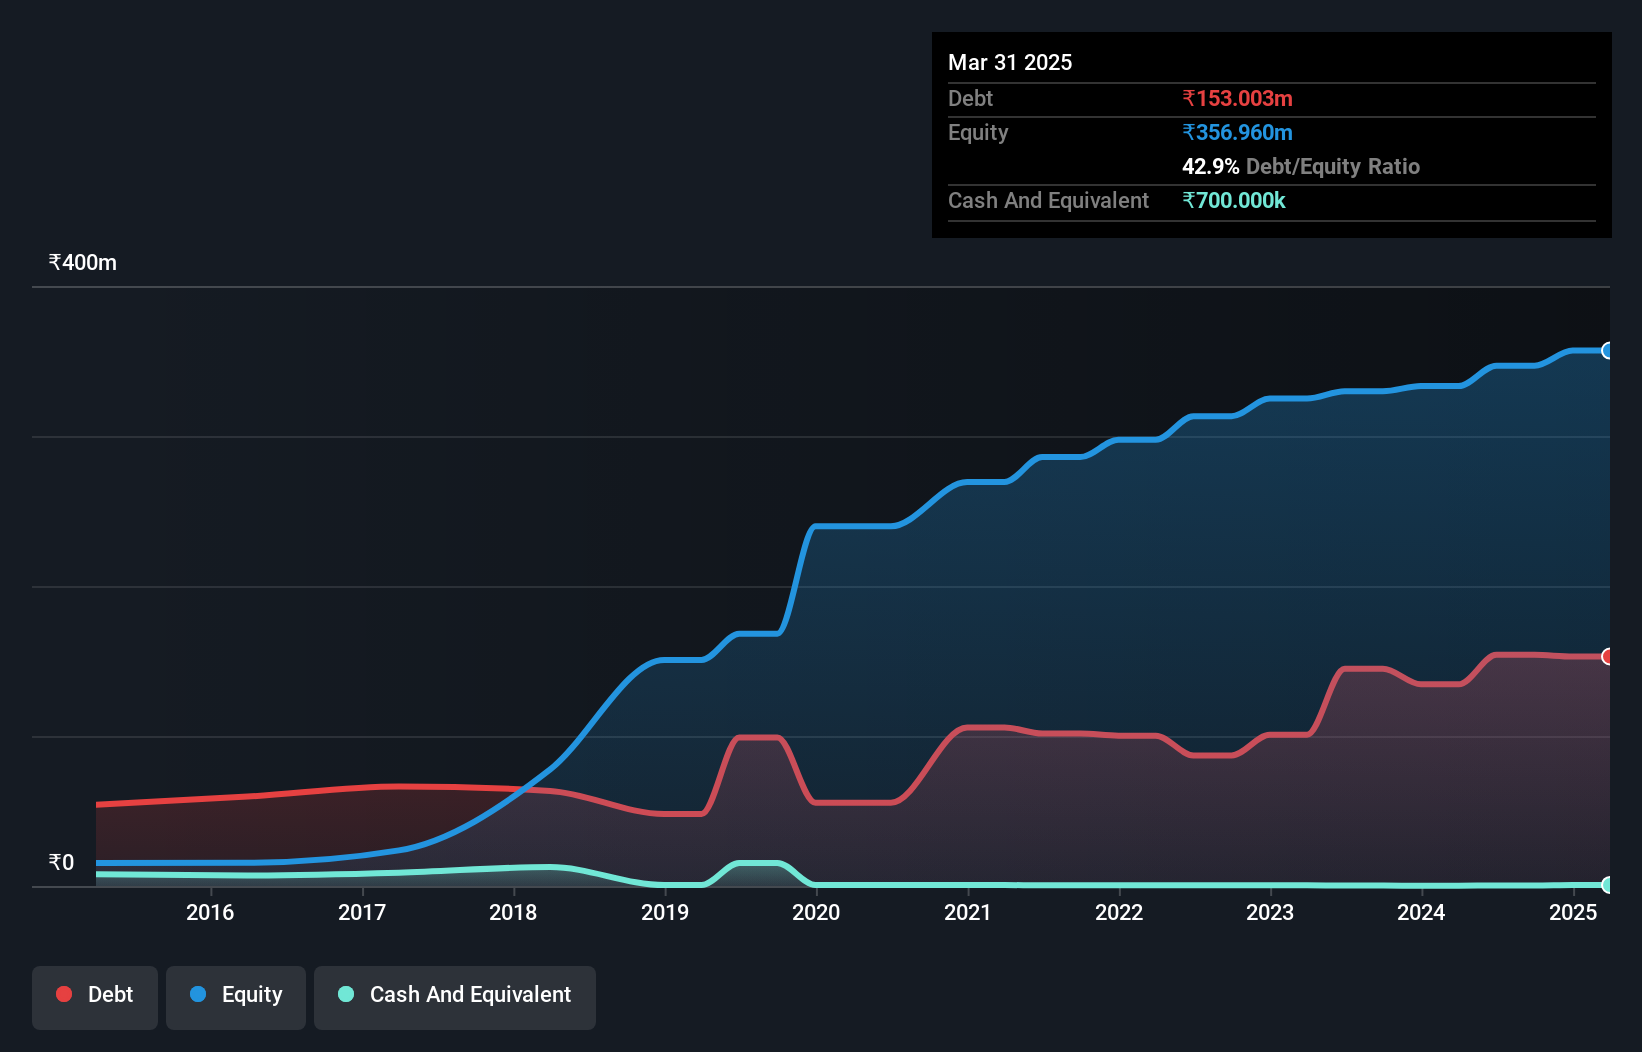Click the 2021 x-axis label

click(x=968, y=913)
